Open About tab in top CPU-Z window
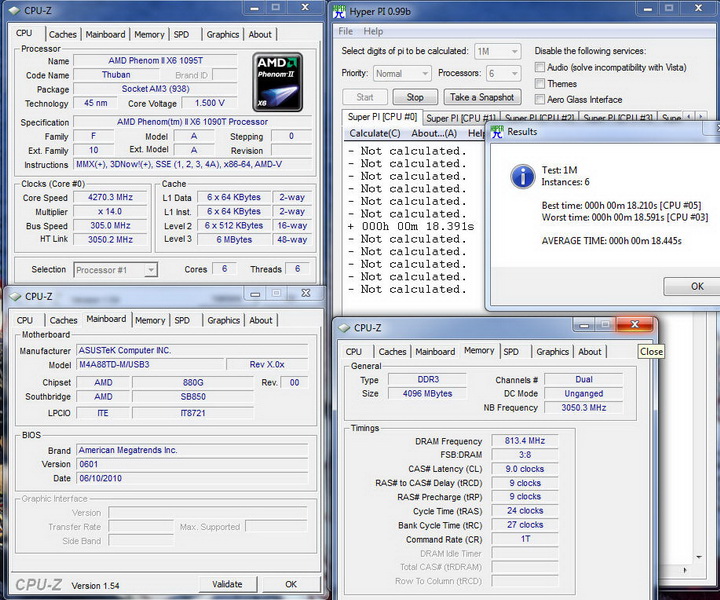Image resolution: width=720 pixels, height=600 pixels. coord(260,34)
